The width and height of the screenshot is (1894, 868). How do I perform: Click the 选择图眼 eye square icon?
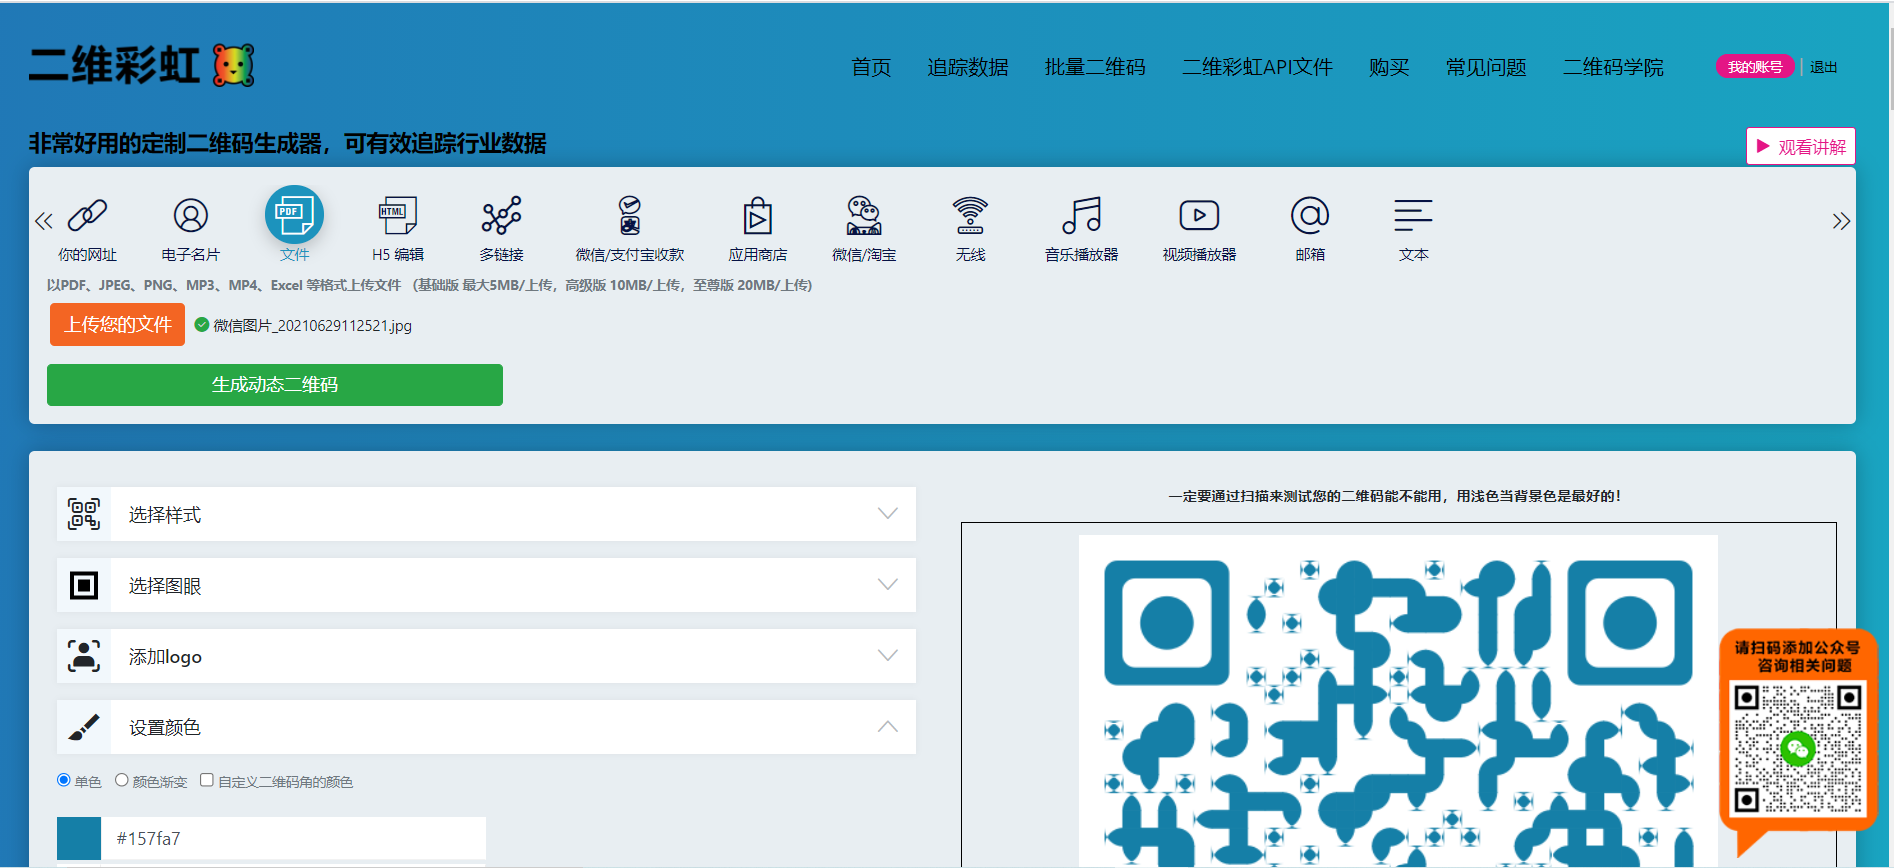84,585
